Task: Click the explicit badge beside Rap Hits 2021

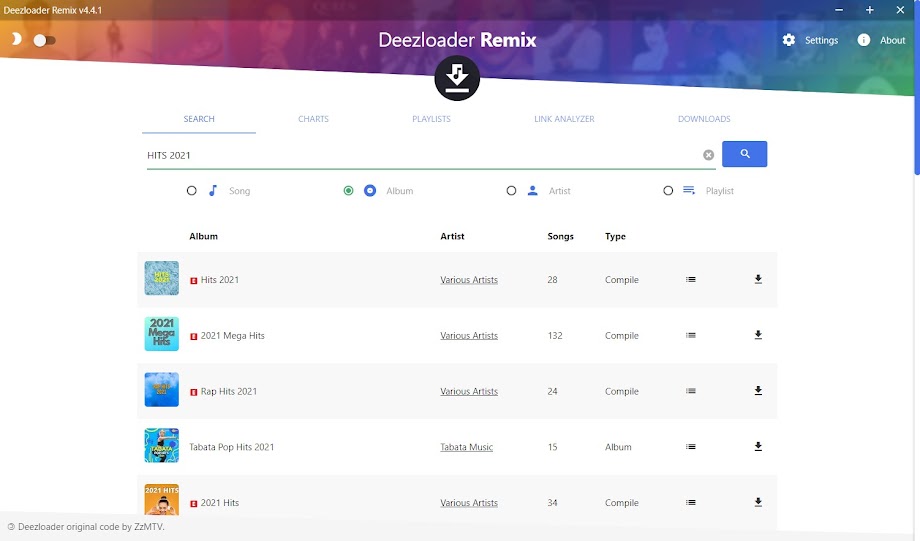Action: click(x=194, y=393)
